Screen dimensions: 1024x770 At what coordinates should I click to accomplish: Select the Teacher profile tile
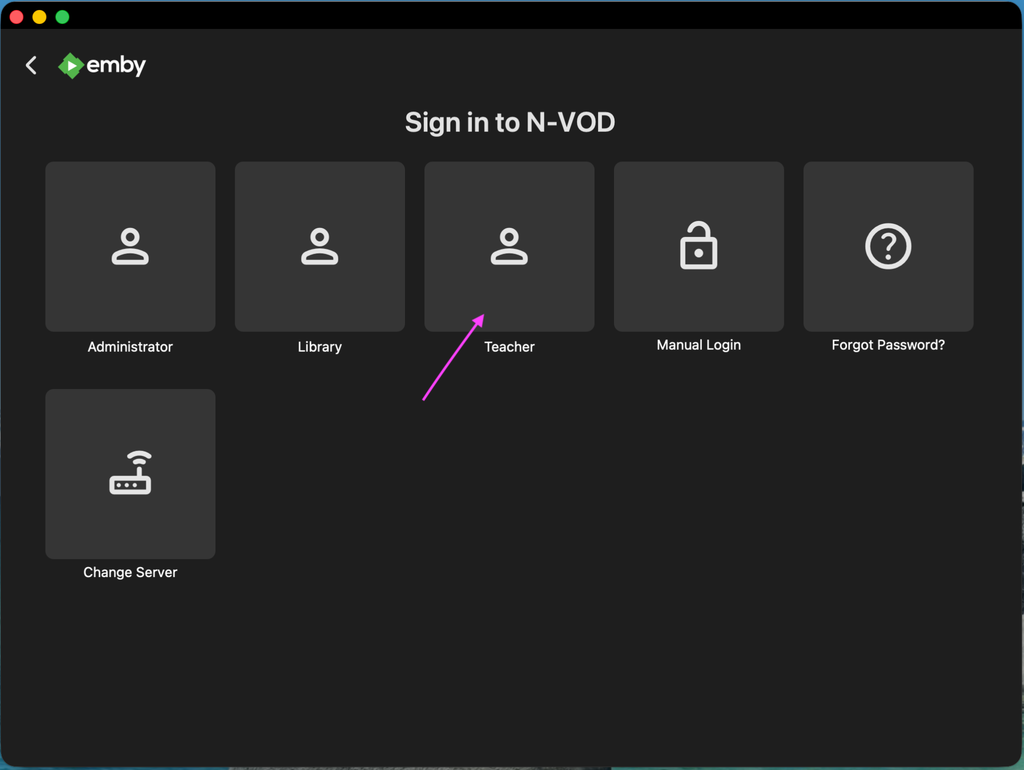coord(509,246)
